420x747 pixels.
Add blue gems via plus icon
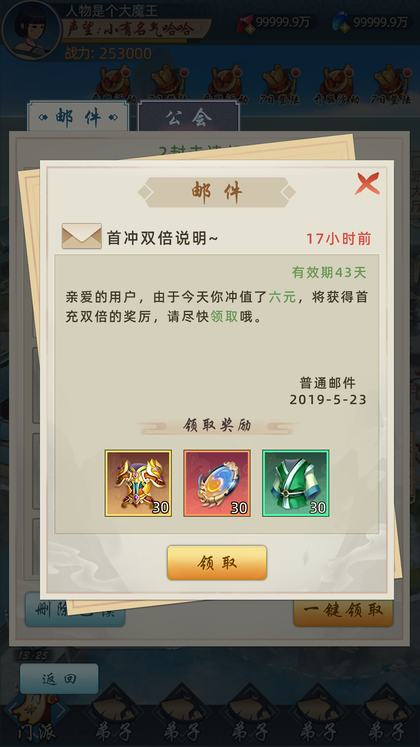pos(344,27)
